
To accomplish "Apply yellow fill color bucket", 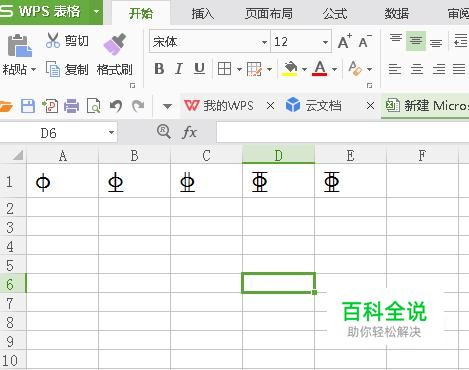I will click(290, 69).
